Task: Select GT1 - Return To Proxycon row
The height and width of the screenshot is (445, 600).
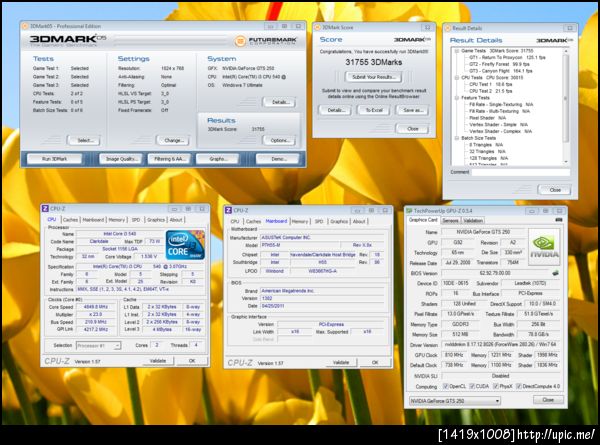Action: click(x=507, y=57)
